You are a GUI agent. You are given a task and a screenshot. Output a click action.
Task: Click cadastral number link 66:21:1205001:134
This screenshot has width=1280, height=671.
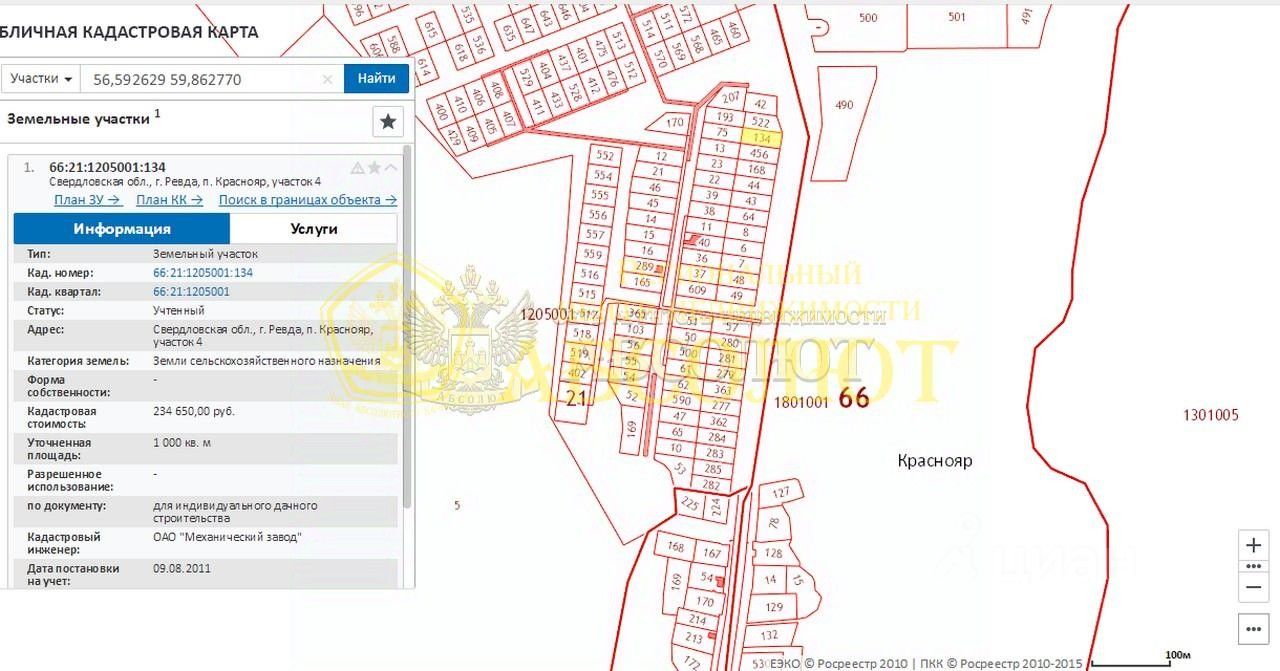[x=203, y=273]
